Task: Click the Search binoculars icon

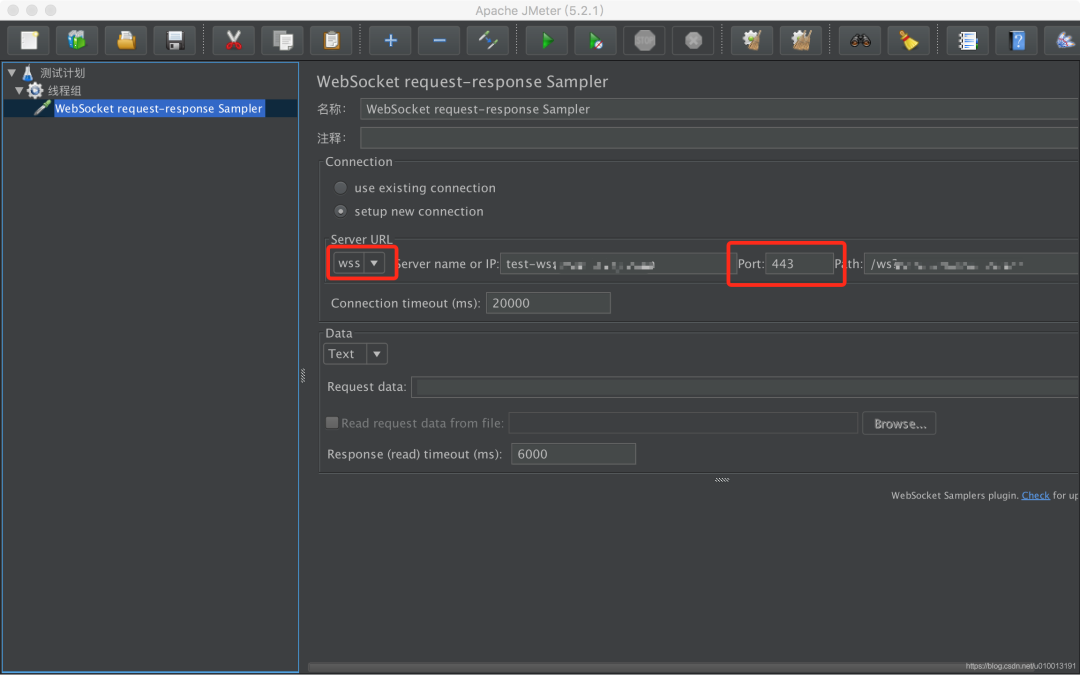Action: (x=860, y=41)
